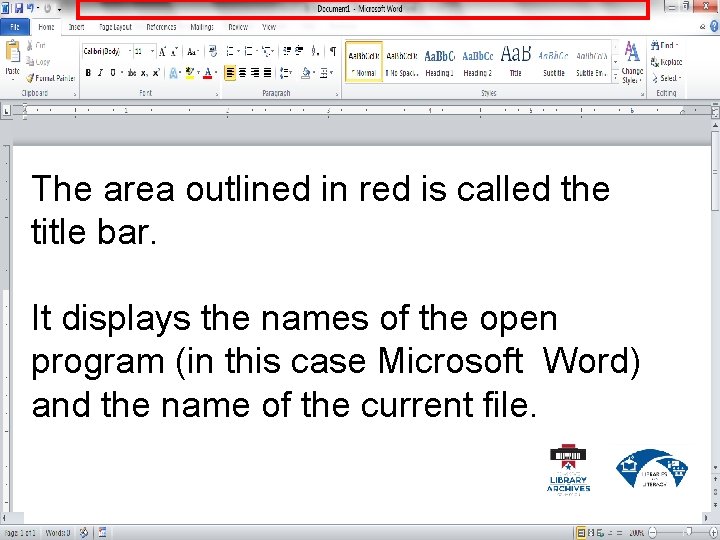Screen dimensions: 720x540
Task: Click Undo in Quick Access Toolbar
Action: click(30, 8)
